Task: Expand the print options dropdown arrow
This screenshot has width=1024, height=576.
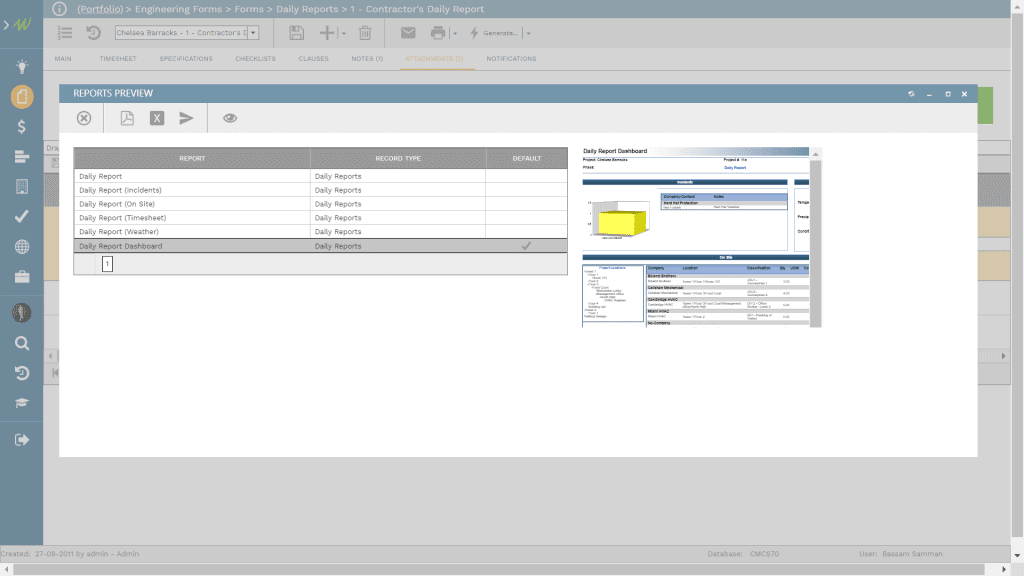Action: (455, 33)
